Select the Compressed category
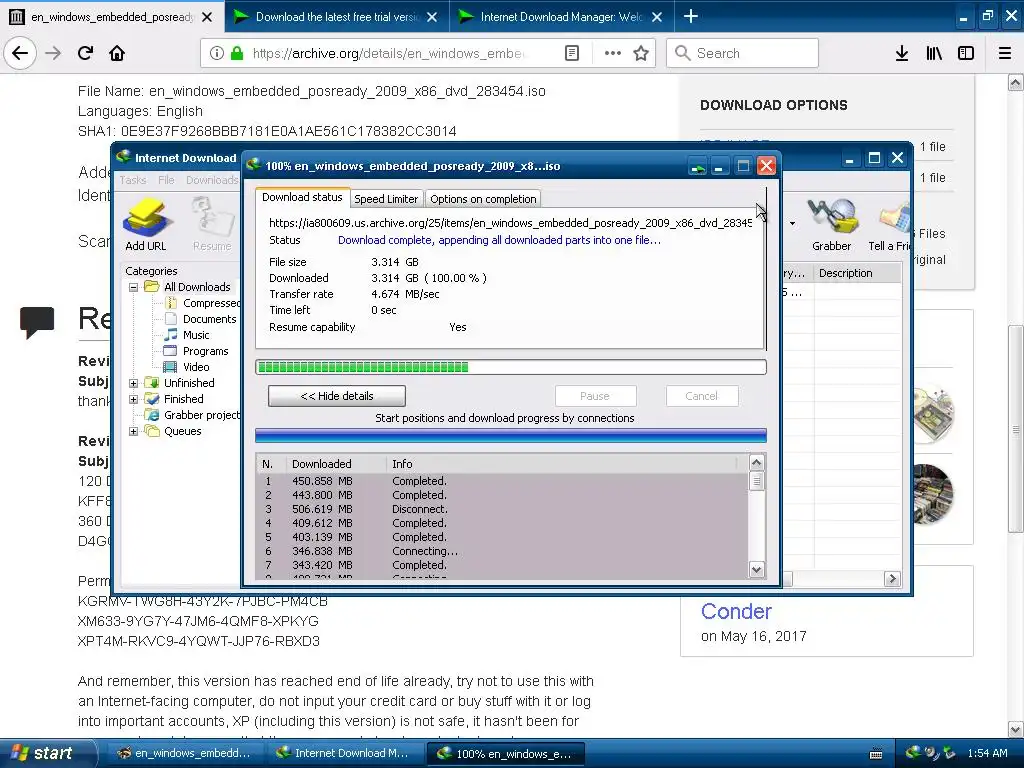Image resolution: width=1024 pixels, height=768 pixels. coord(211,303)
